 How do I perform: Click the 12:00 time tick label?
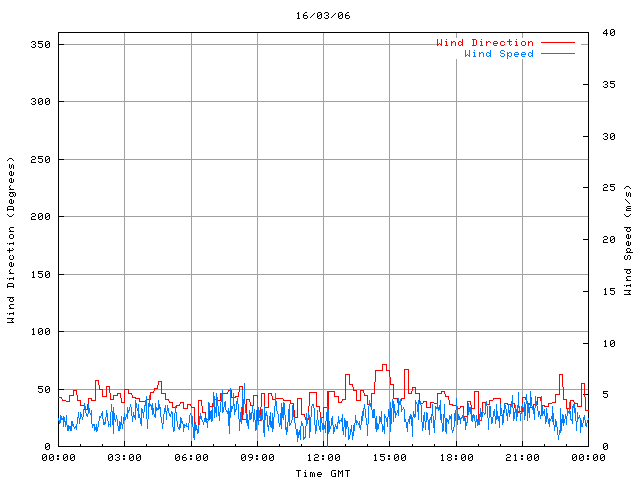pyautogui.click(x=324, y=458)
